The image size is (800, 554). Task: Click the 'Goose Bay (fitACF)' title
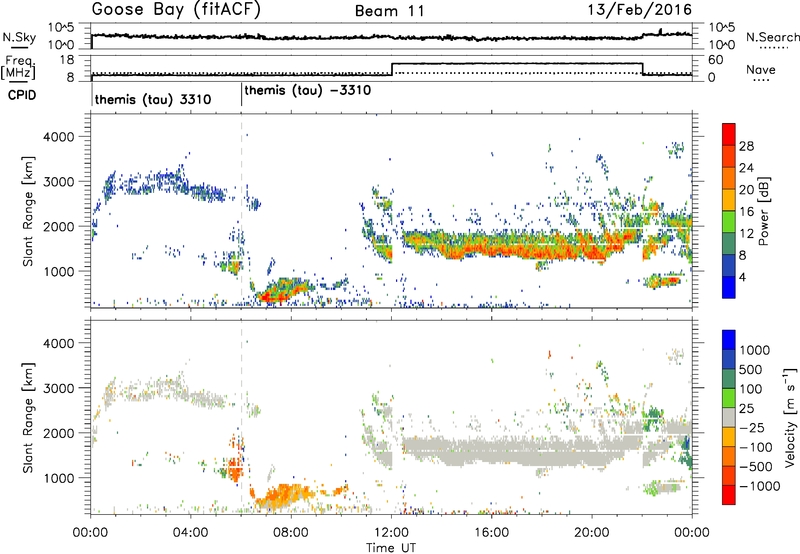(x=176, y=10)
